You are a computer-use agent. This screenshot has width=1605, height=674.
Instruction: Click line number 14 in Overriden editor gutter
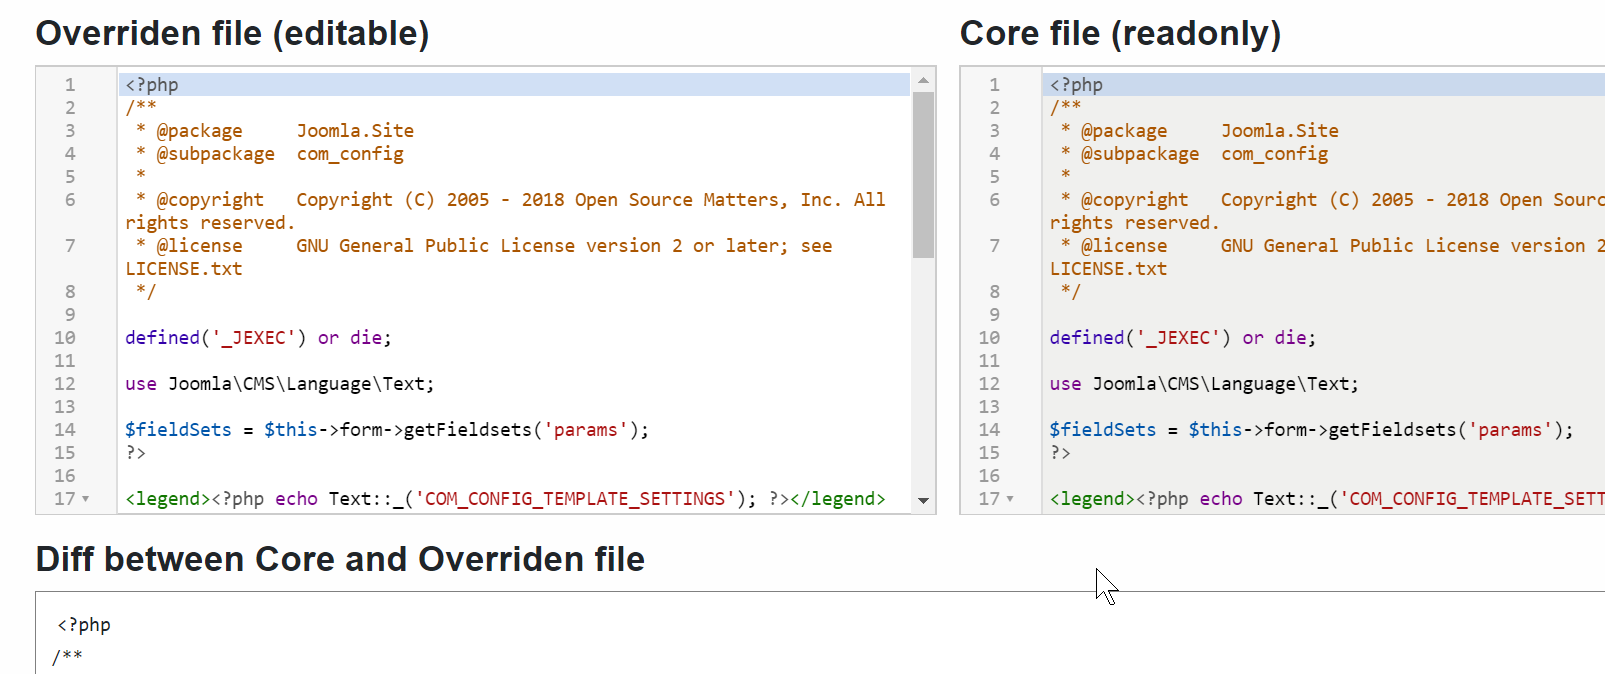click(65, 430)
